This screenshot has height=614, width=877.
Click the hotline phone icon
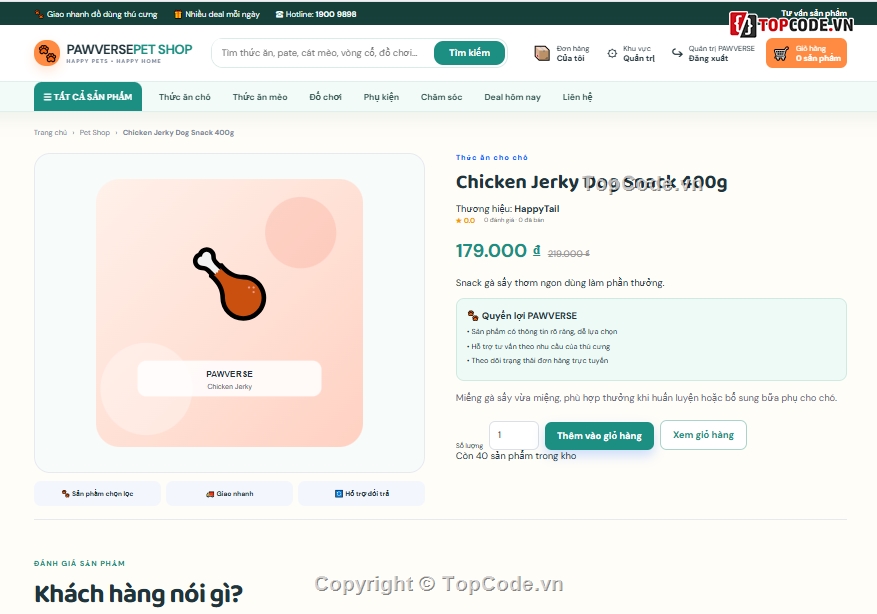[279, 15]
